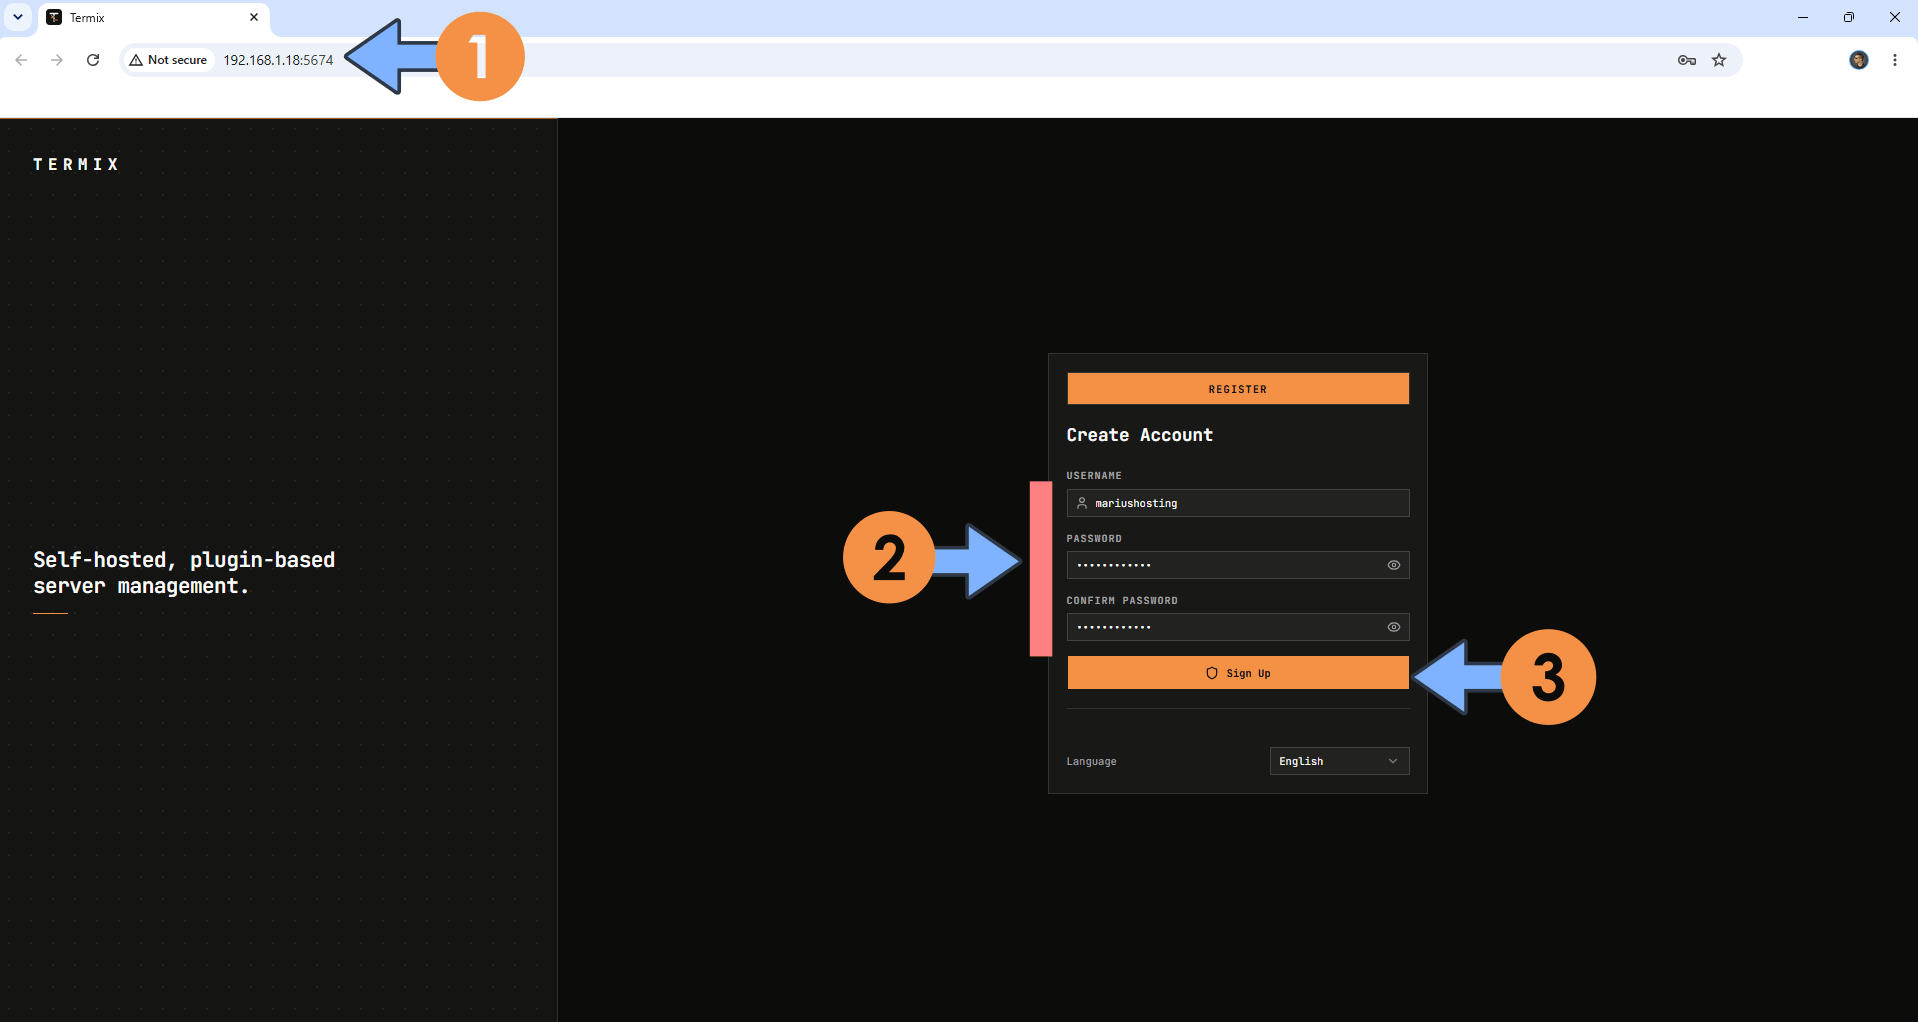Open the Not secure site info badge
1918x1022 pixels.
click(x=169, y=60)
